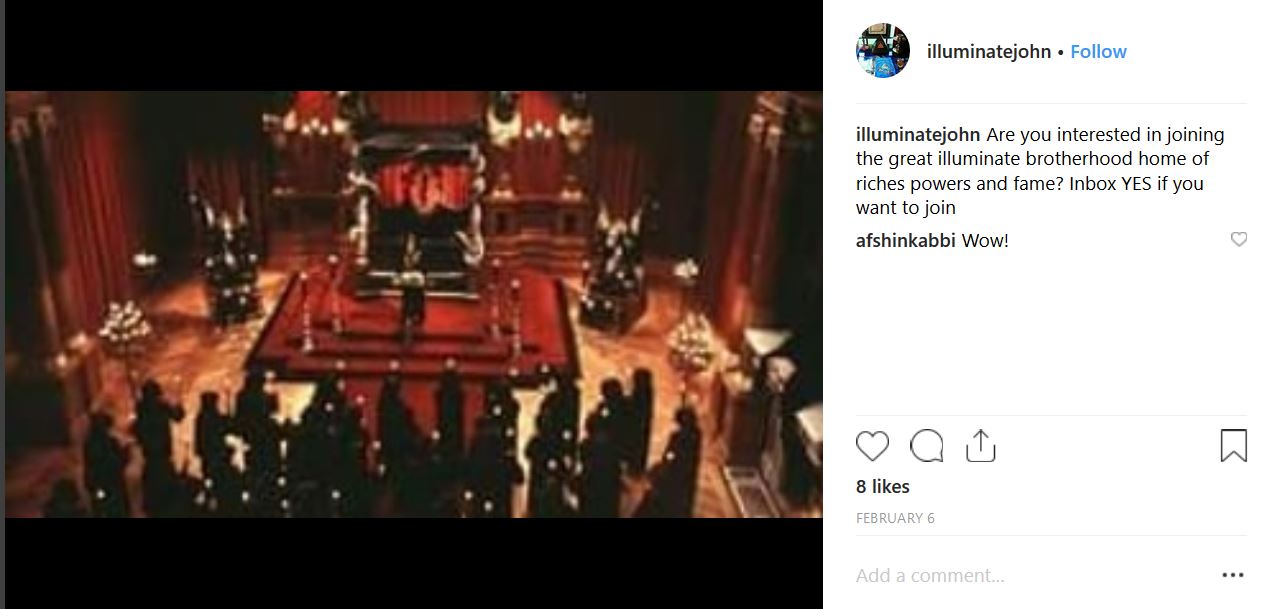Open illuminatejohn's profile picture avatar
Viewport: 1277px width, 609px height.
click(882, 51)
